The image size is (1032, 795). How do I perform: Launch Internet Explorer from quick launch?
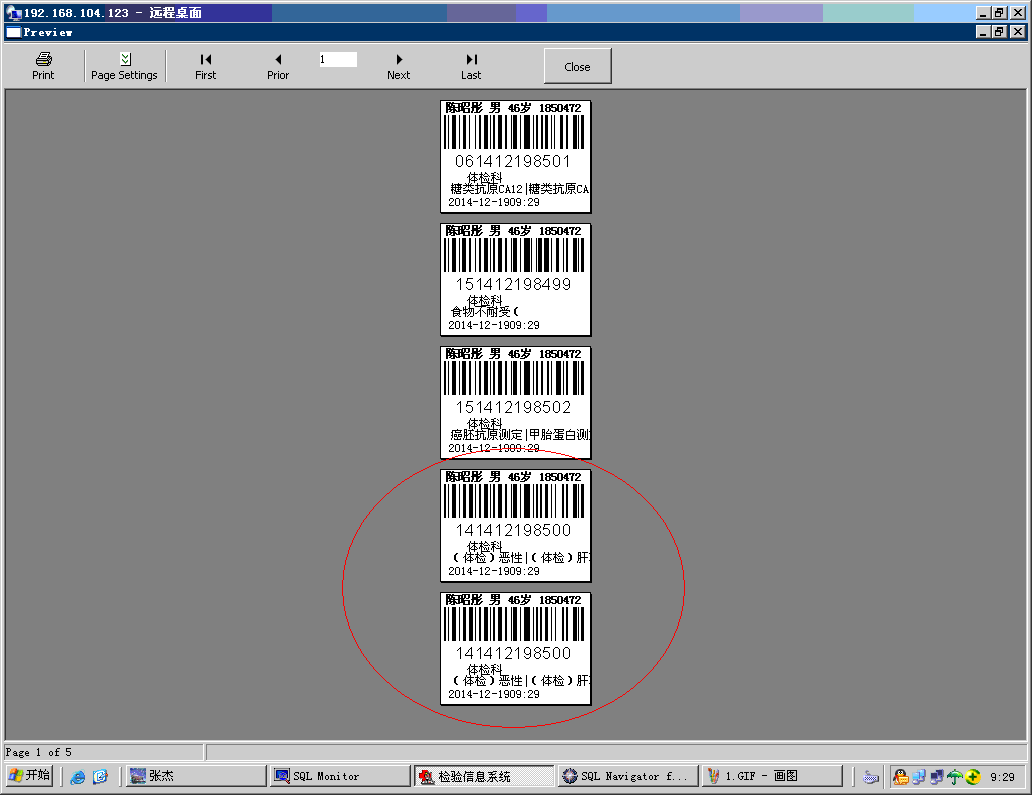[x=78, y=777]
